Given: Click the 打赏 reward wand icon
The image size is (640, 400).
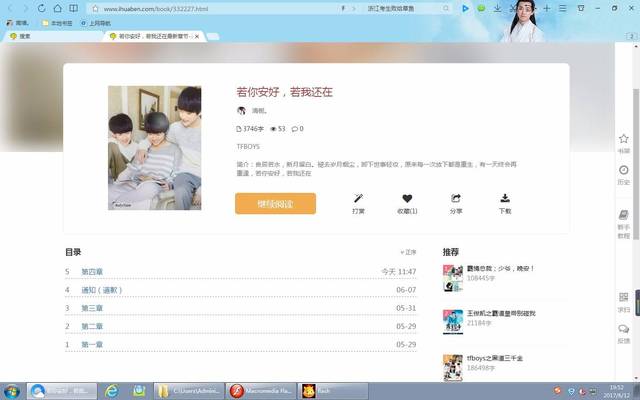Looking at the screenshot, I should coord(358,199).
